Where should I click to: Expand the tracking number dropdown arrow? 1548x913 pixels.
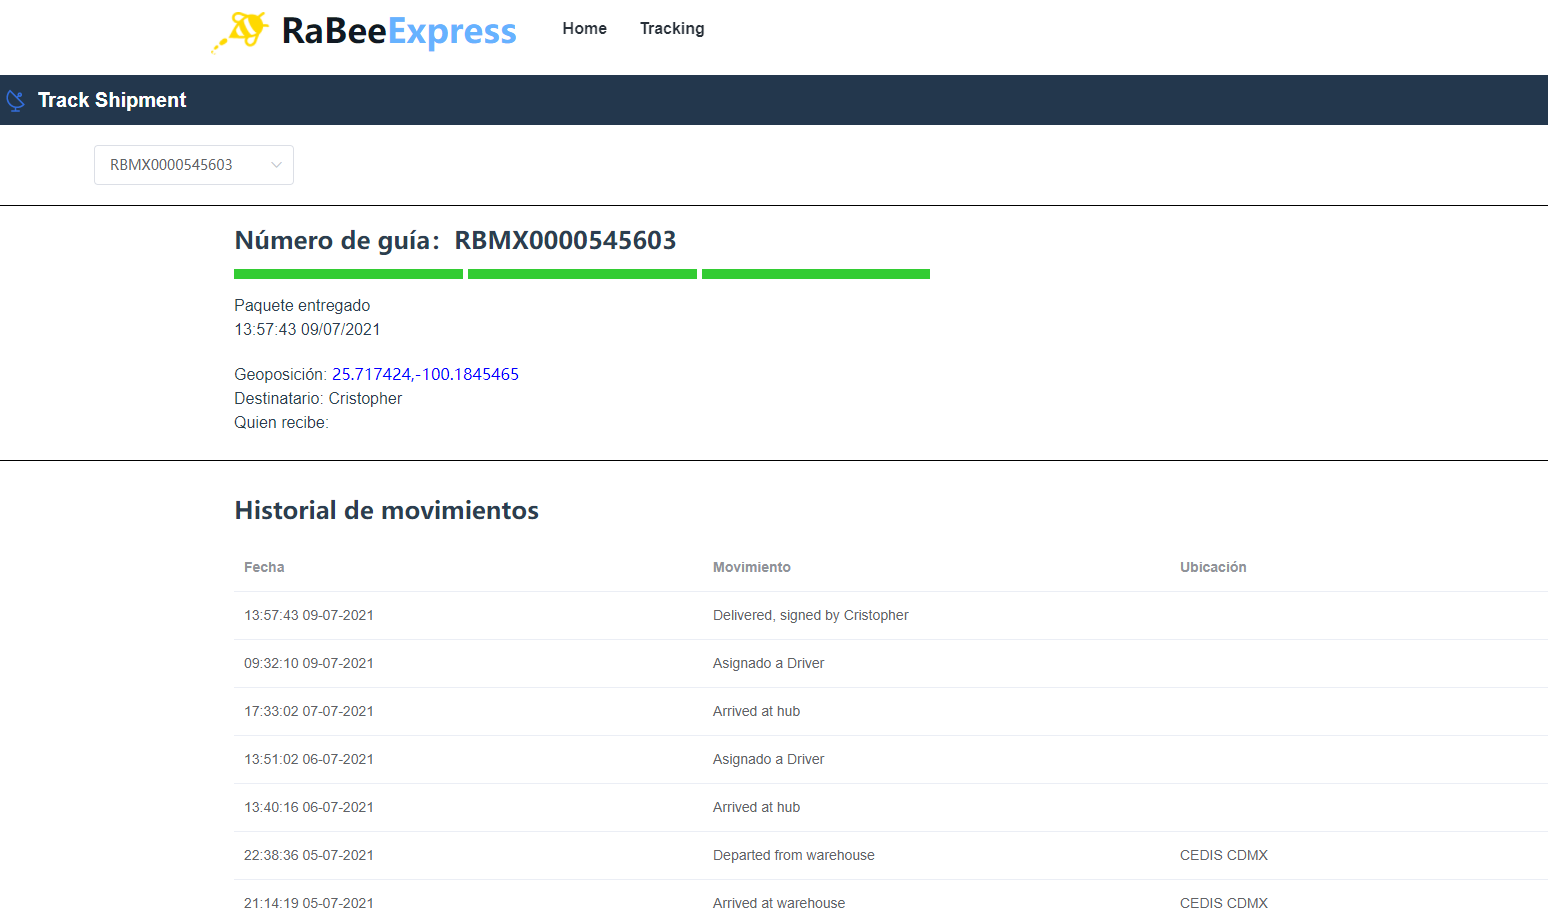pos(276,165)
